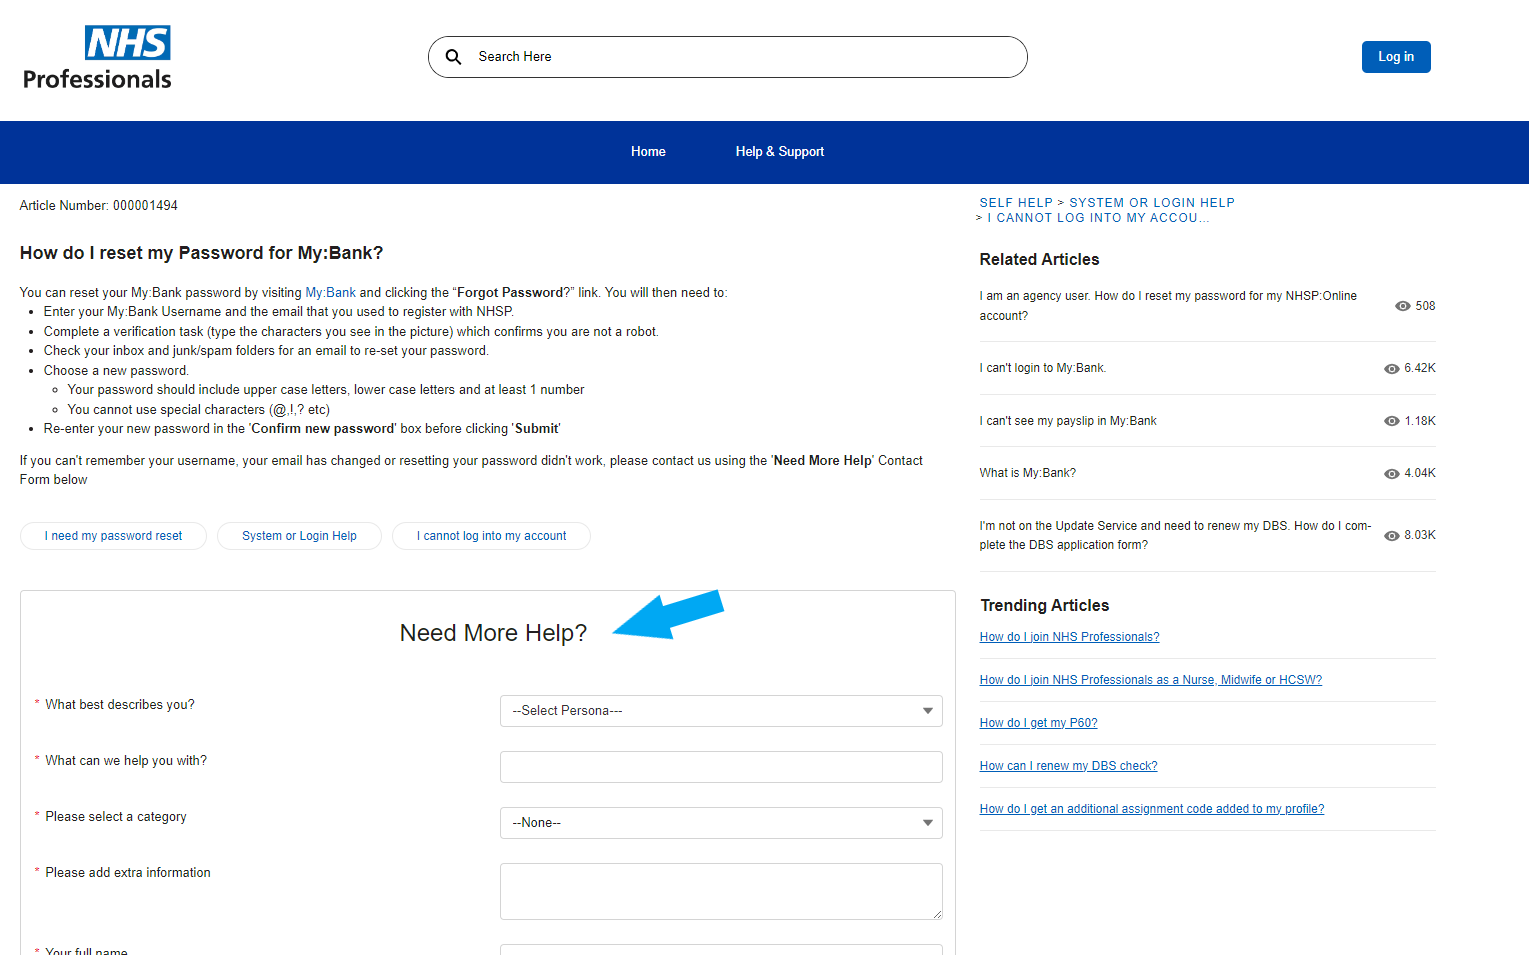The width and height of the screenshot is (1529, 955).
Task: Click the "I need my password reset" button
Action: (112, 536)
